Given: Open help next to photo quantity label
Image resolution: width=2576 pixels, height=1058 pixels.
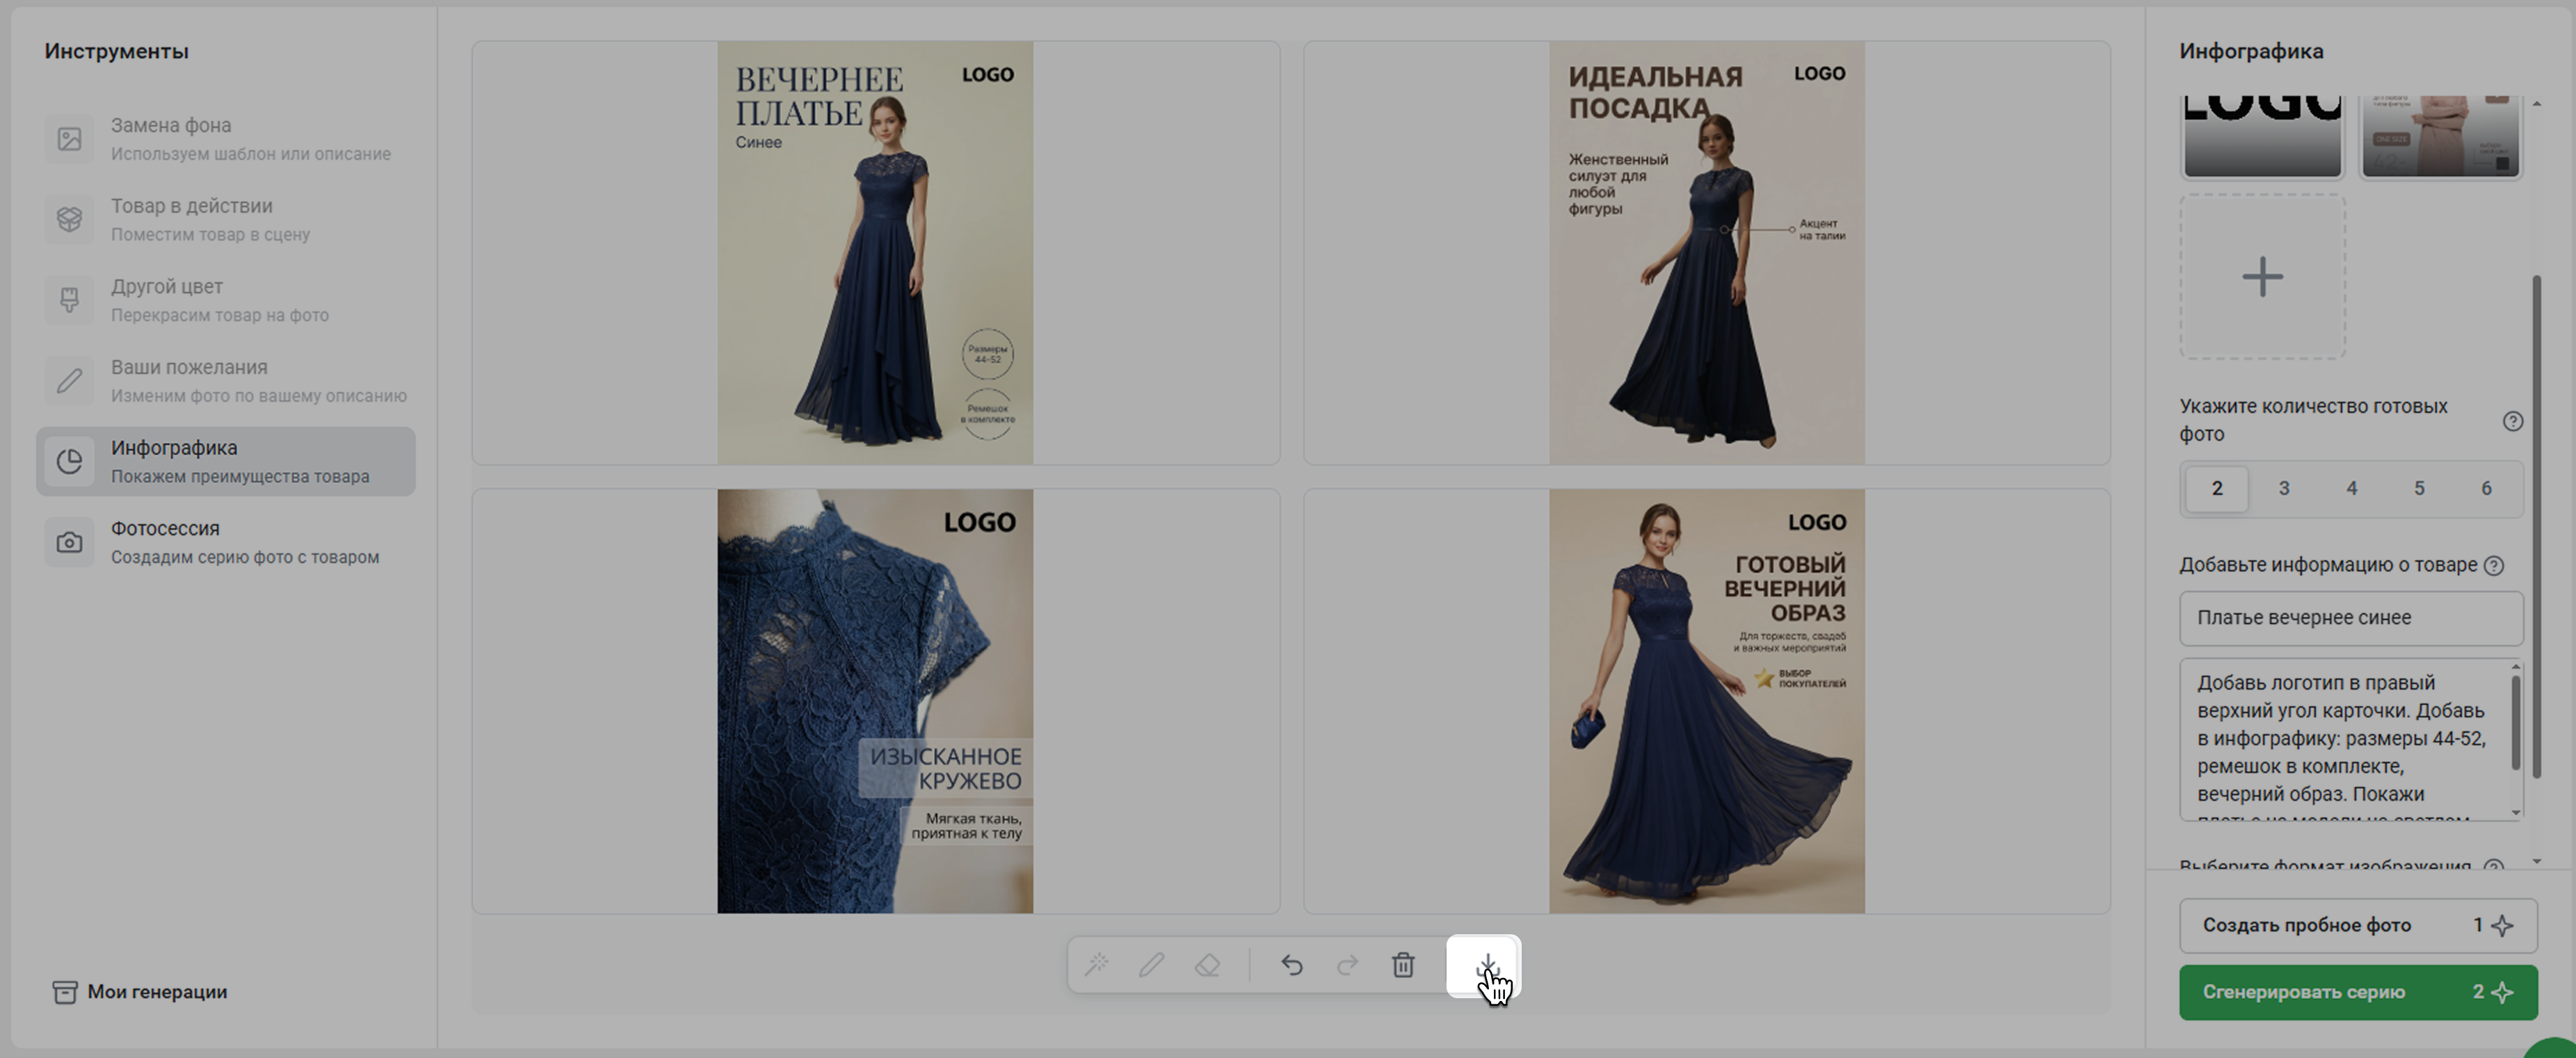Looking at the screenshot, I should 2512,421.
